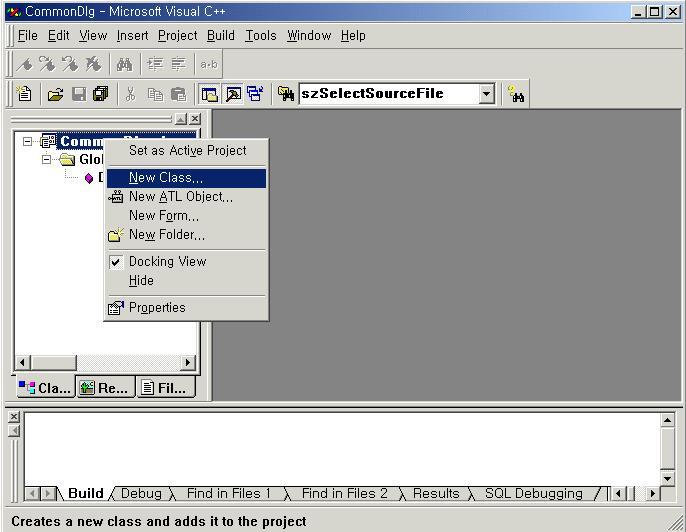686x532 pixels.
Task: Select New Class... in context menu
Action: pyautogui.click(x=186, y=178)
